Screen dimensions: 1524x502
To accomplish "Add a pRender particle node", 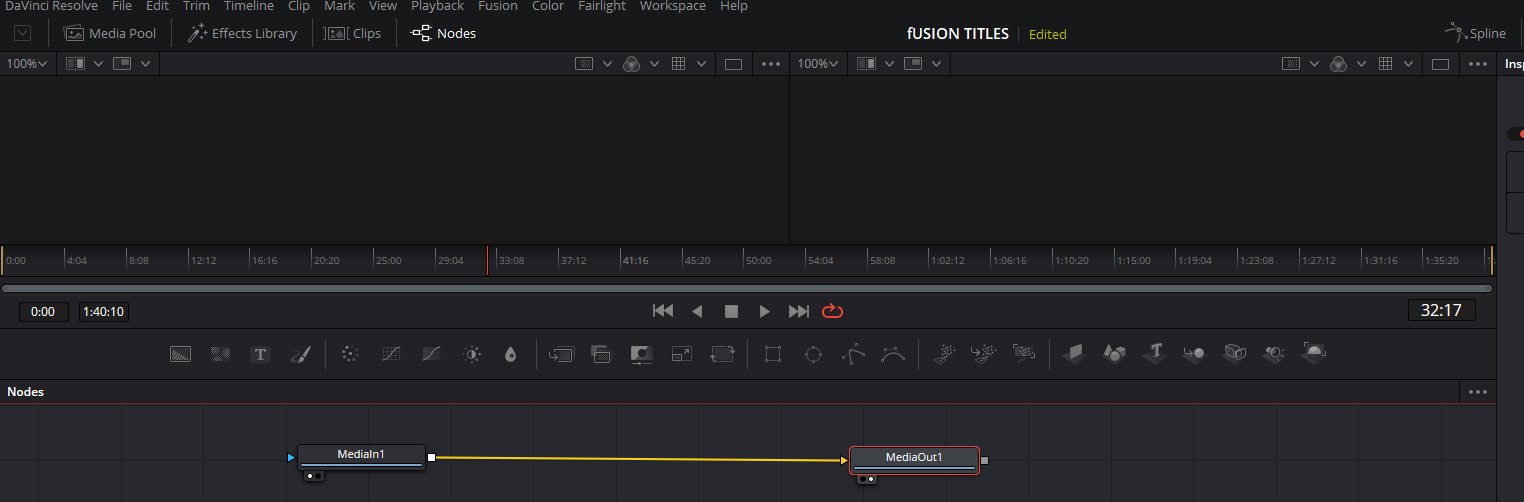I will pos(1023,353).
